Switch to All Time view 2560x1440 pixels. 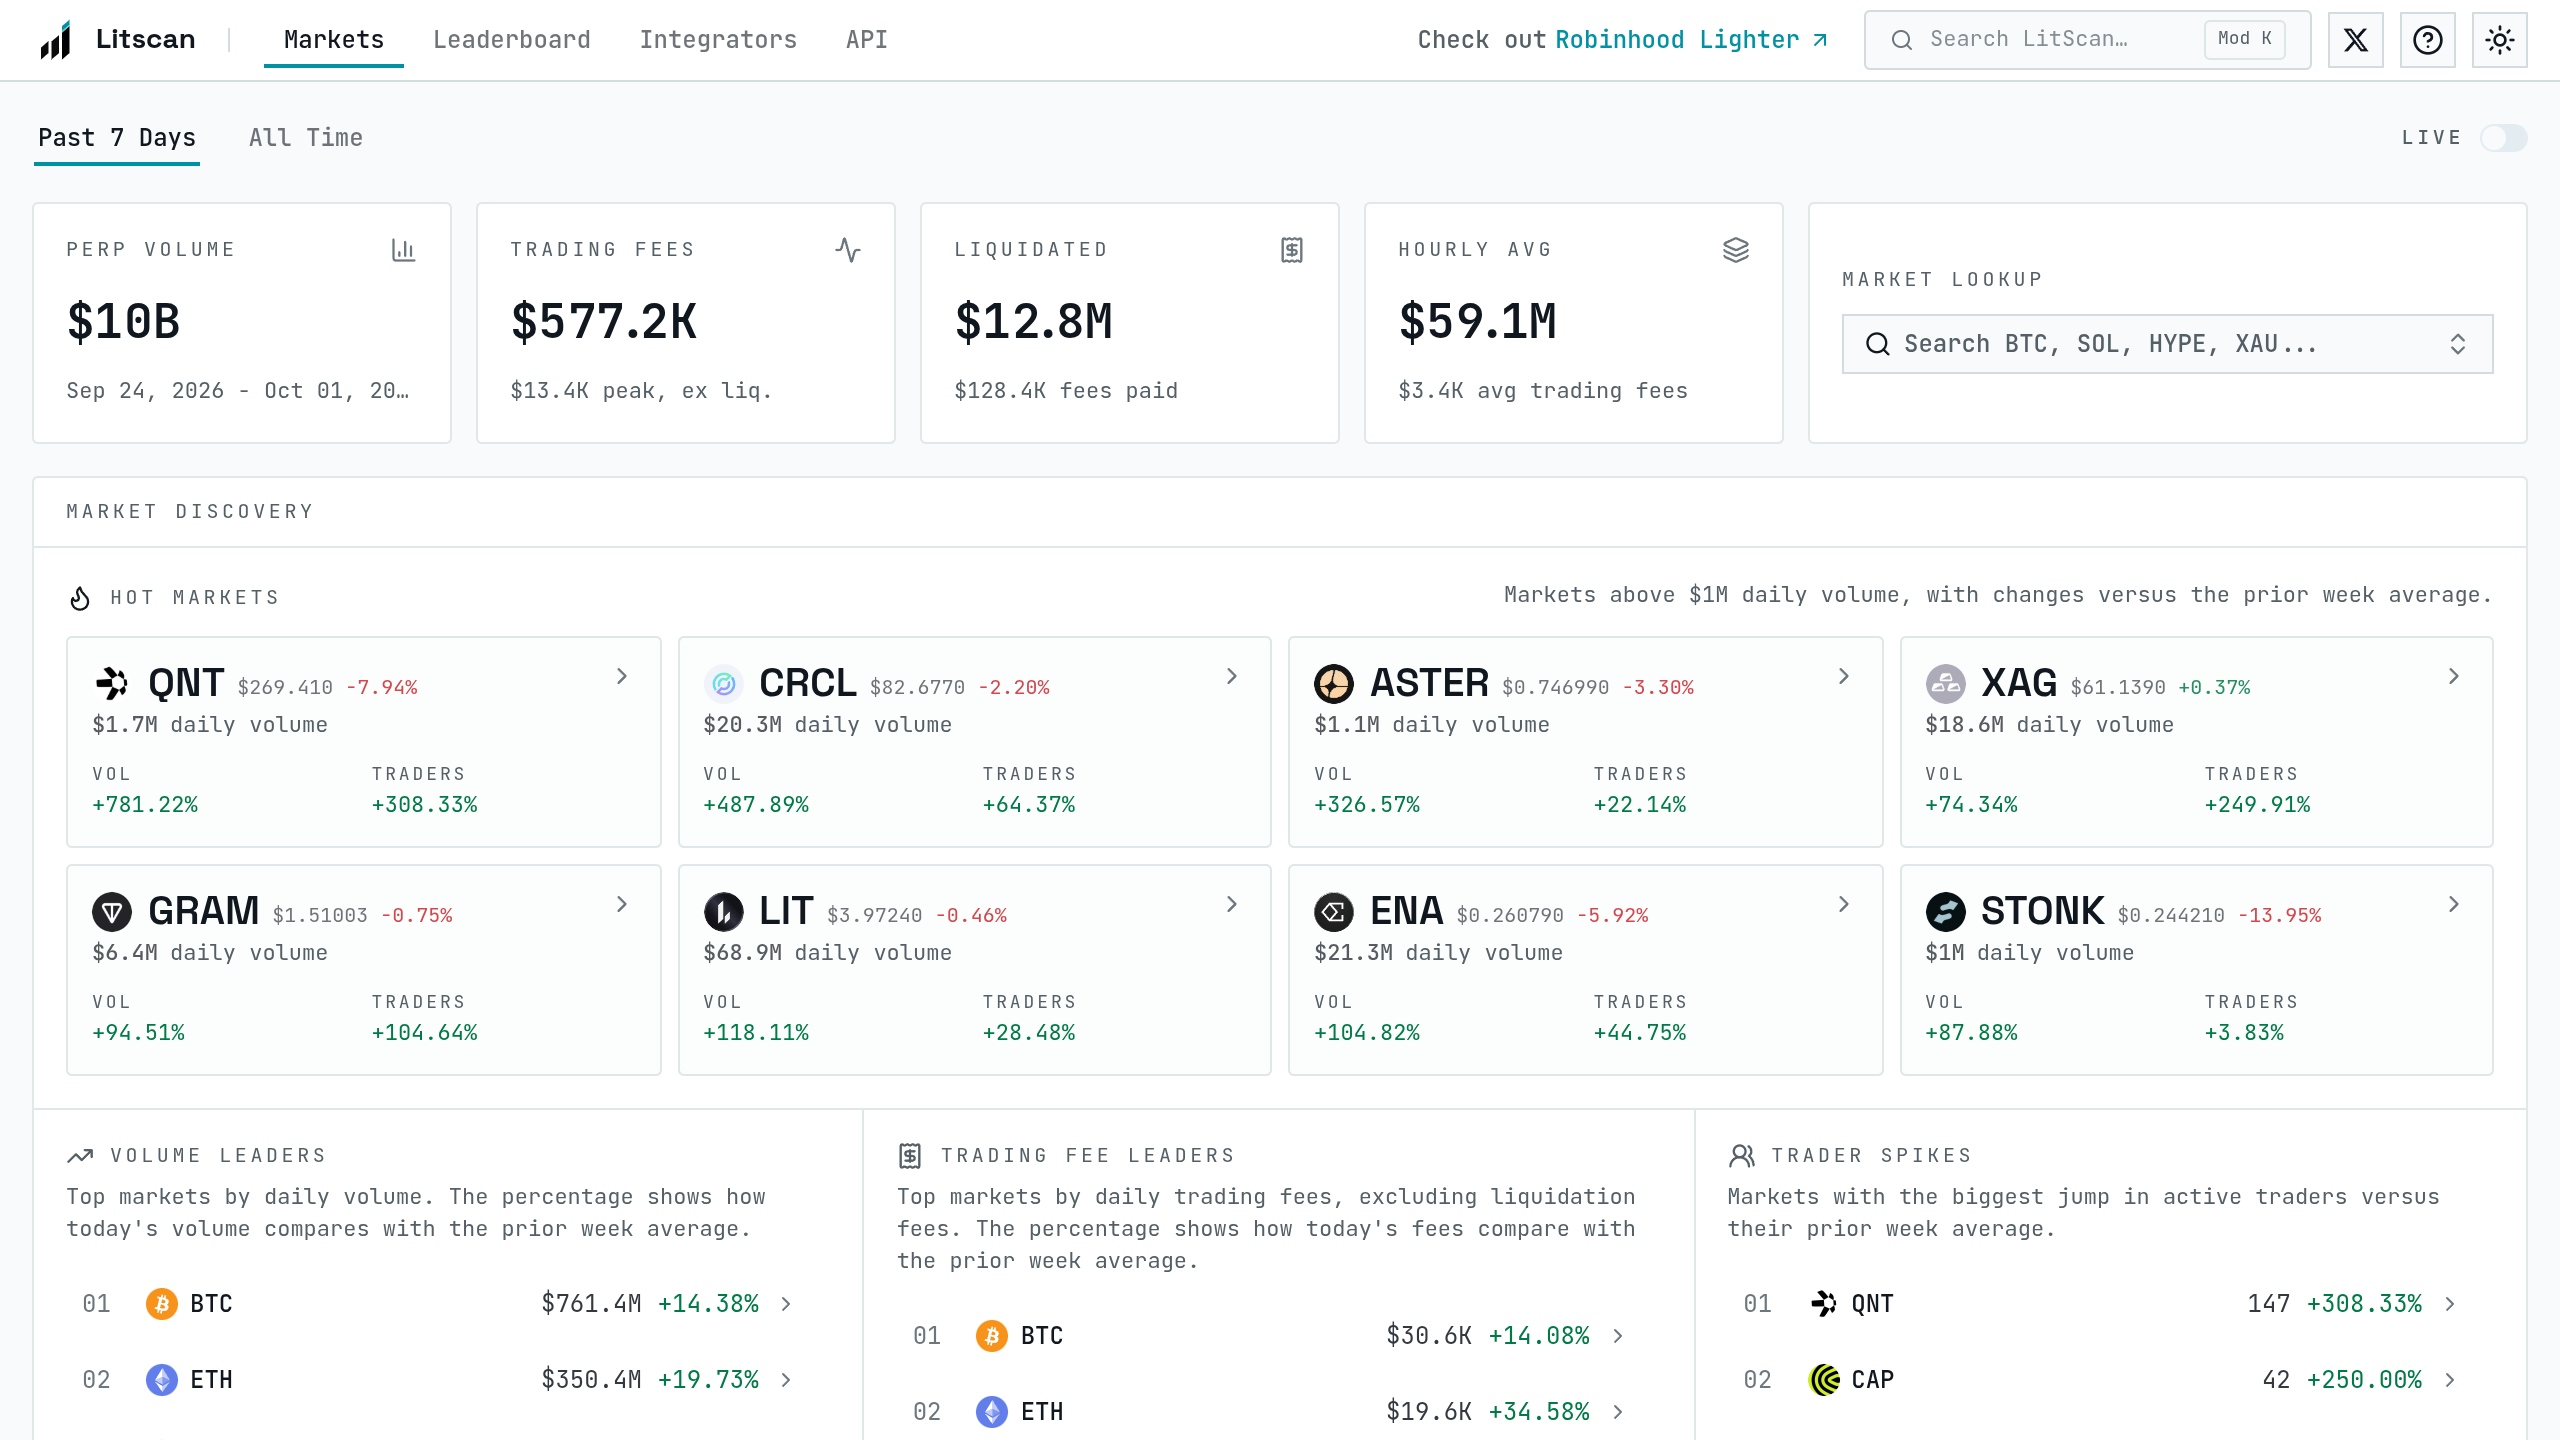tap(306, 138)
